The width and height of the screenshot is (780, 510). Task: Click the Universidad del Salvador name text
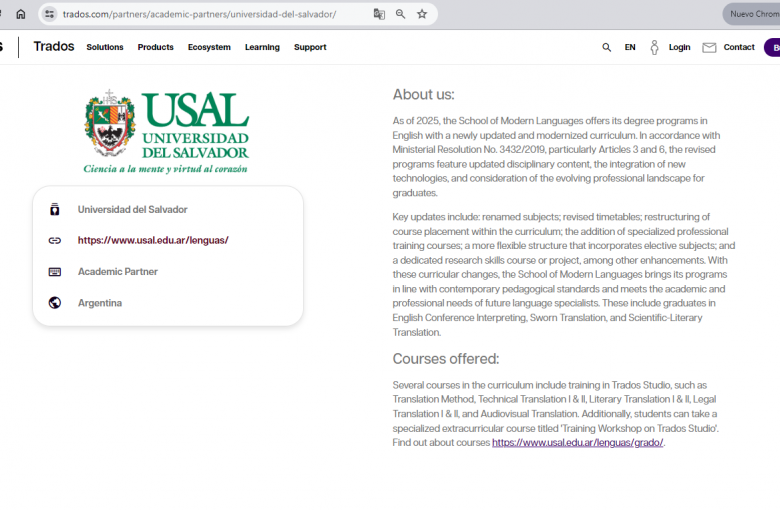[132, 209]
